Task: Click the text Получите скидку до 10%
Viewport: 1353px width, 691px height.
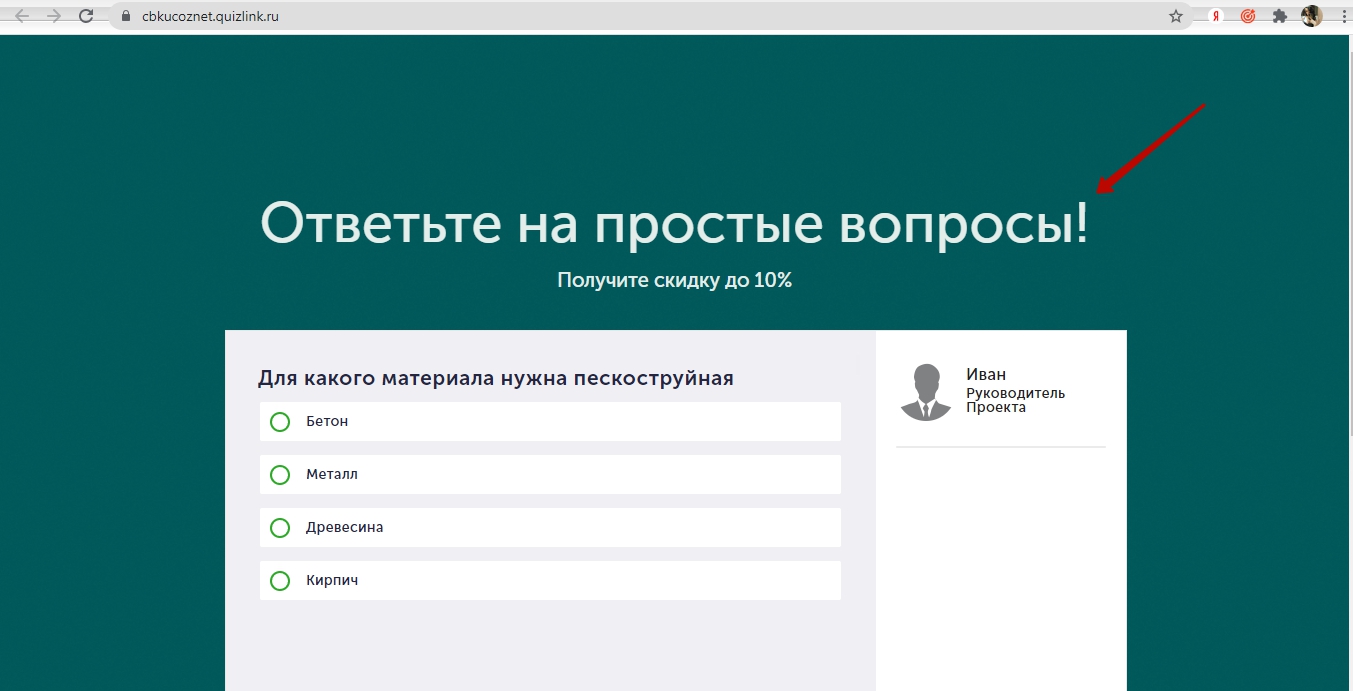Action: tap(675, 281)
